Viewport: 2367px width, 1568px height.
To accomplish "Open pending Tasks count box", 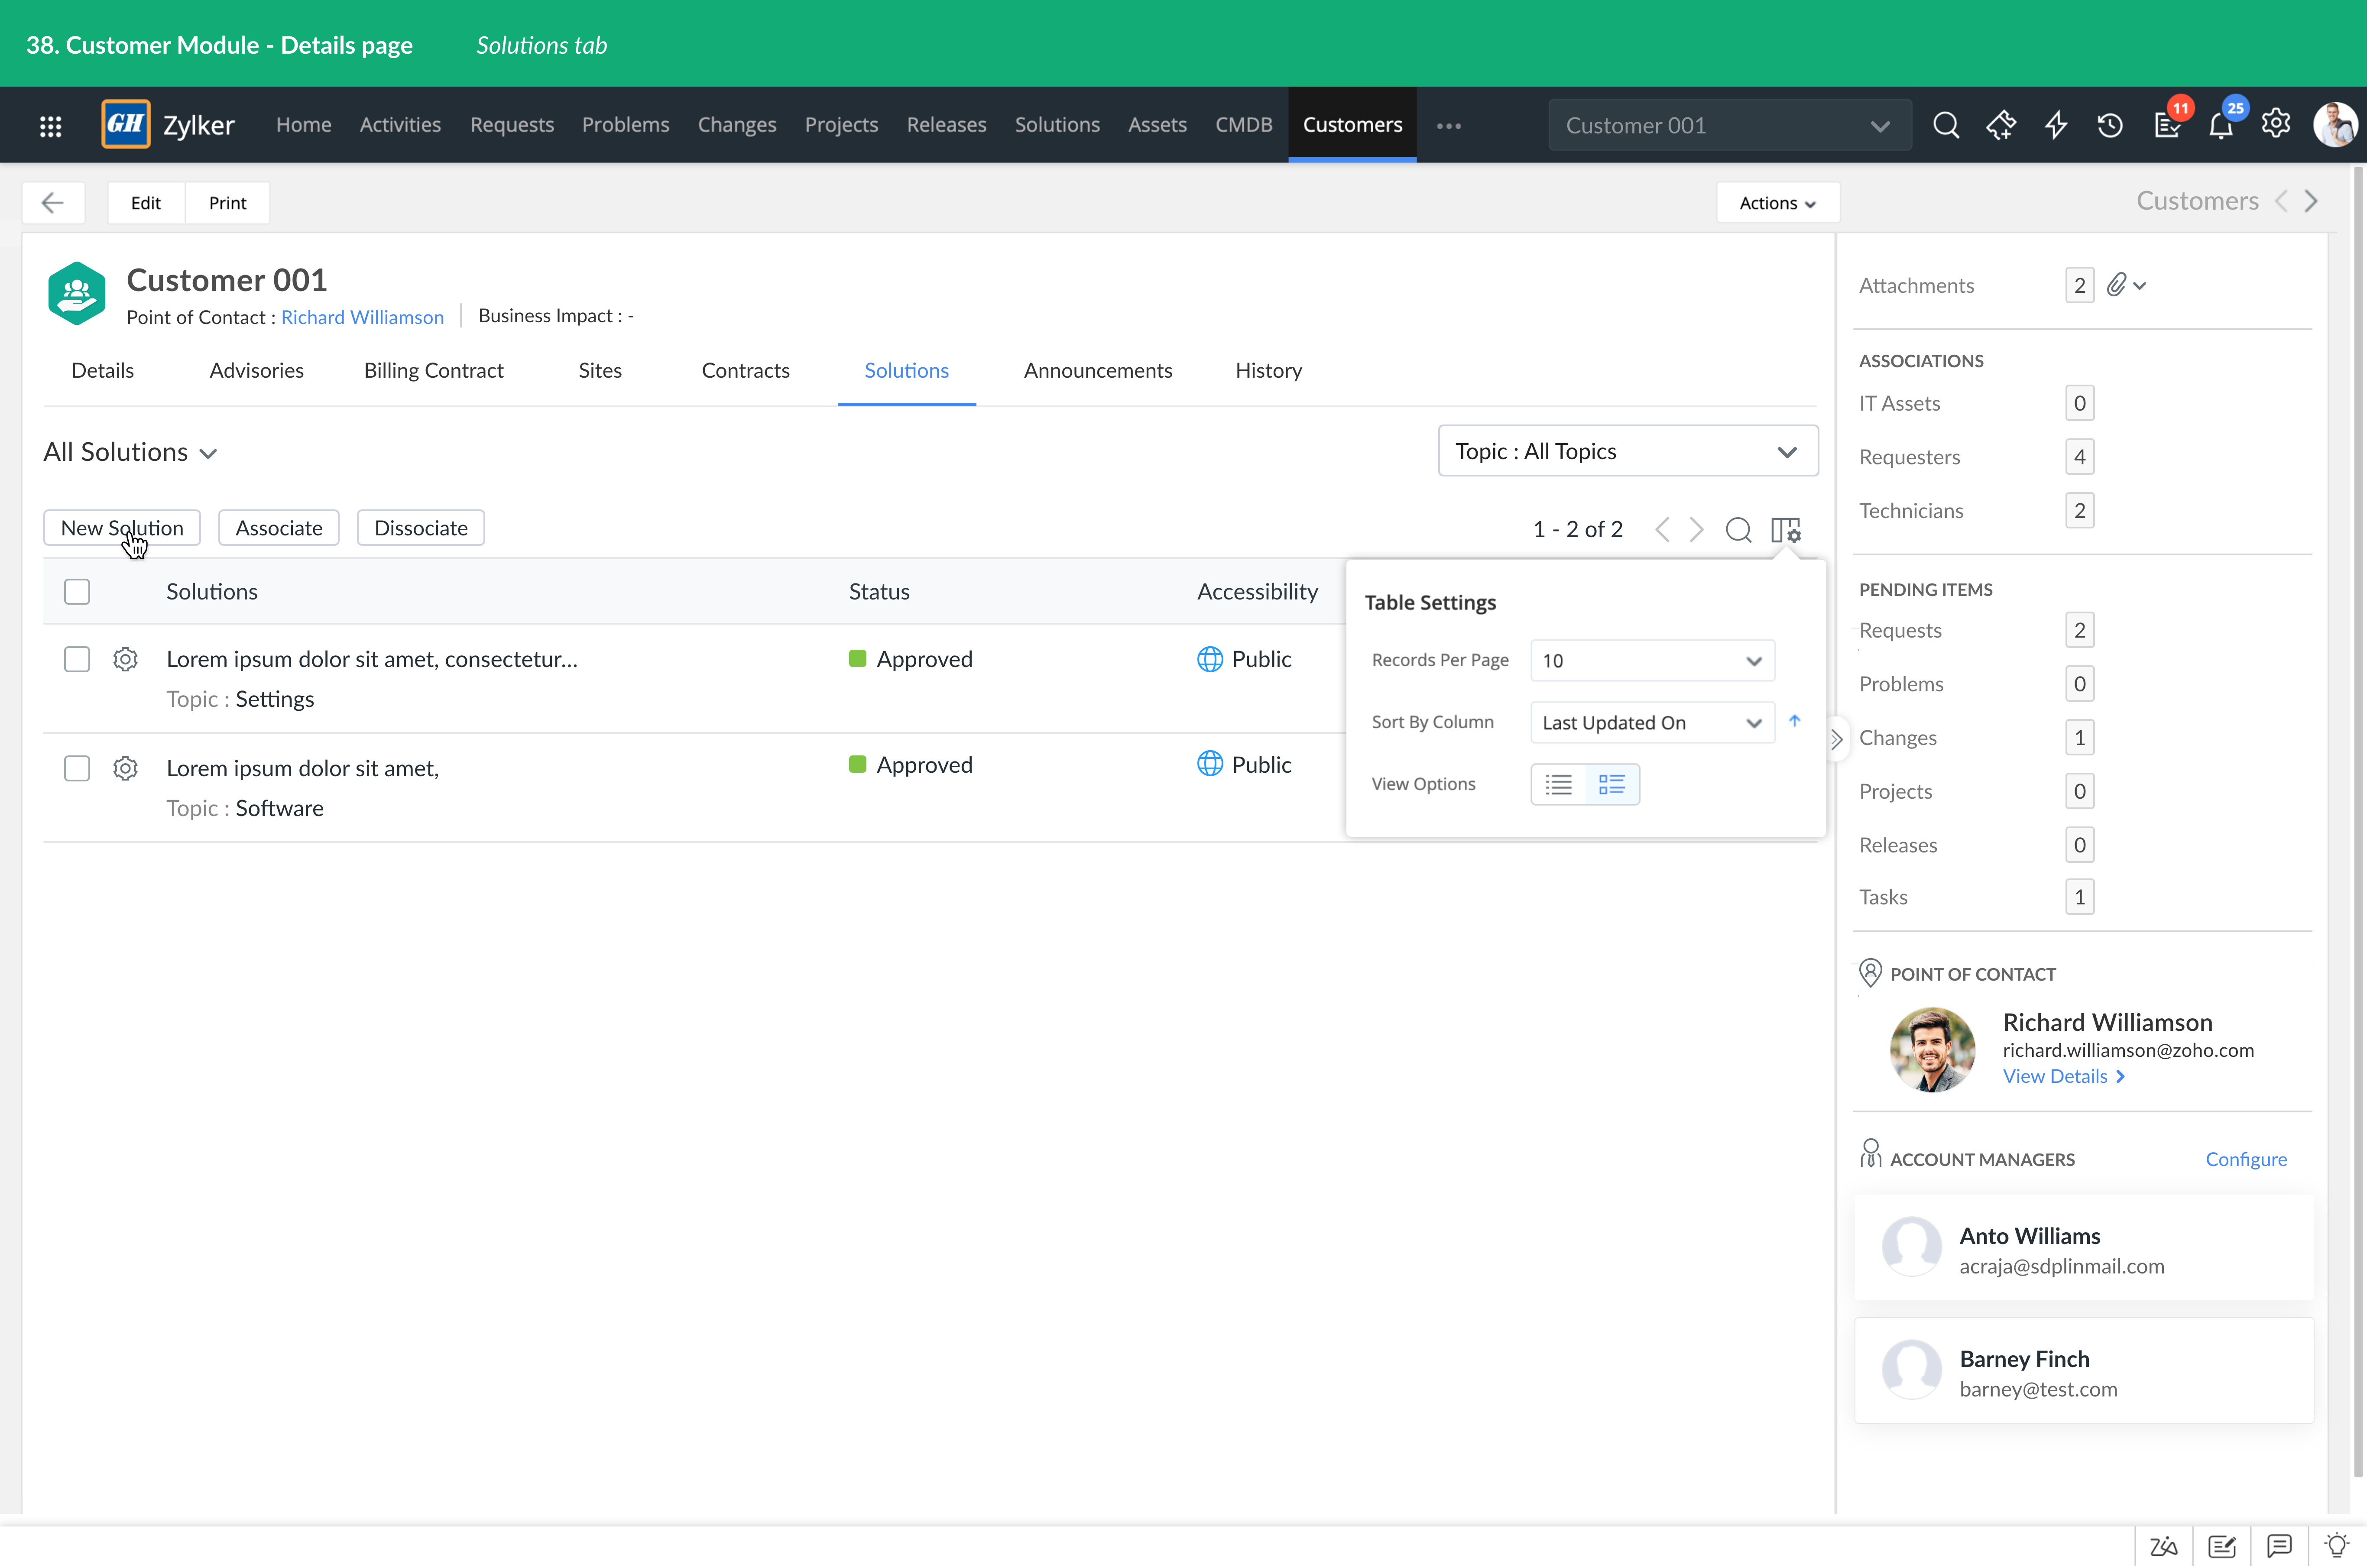I will 2079,897.
